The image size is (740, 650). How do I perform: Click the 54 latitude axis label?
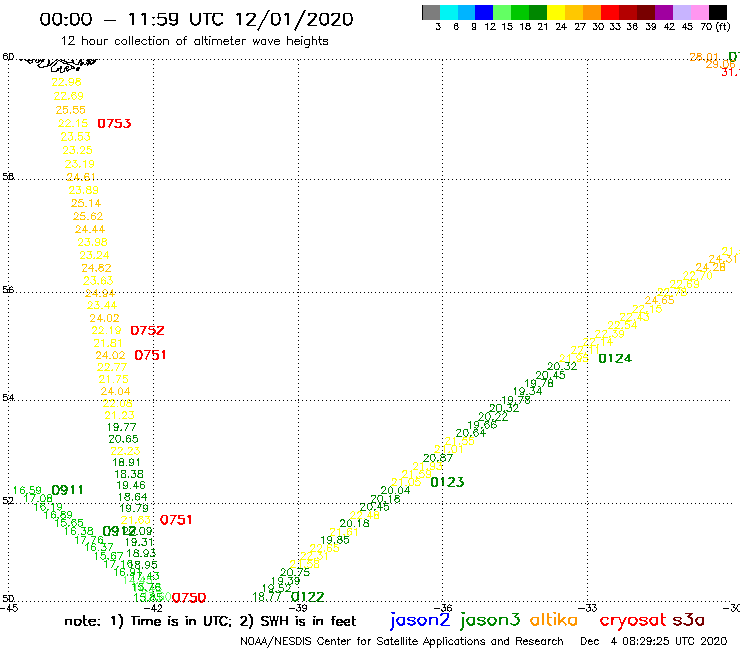coord(8,397)
